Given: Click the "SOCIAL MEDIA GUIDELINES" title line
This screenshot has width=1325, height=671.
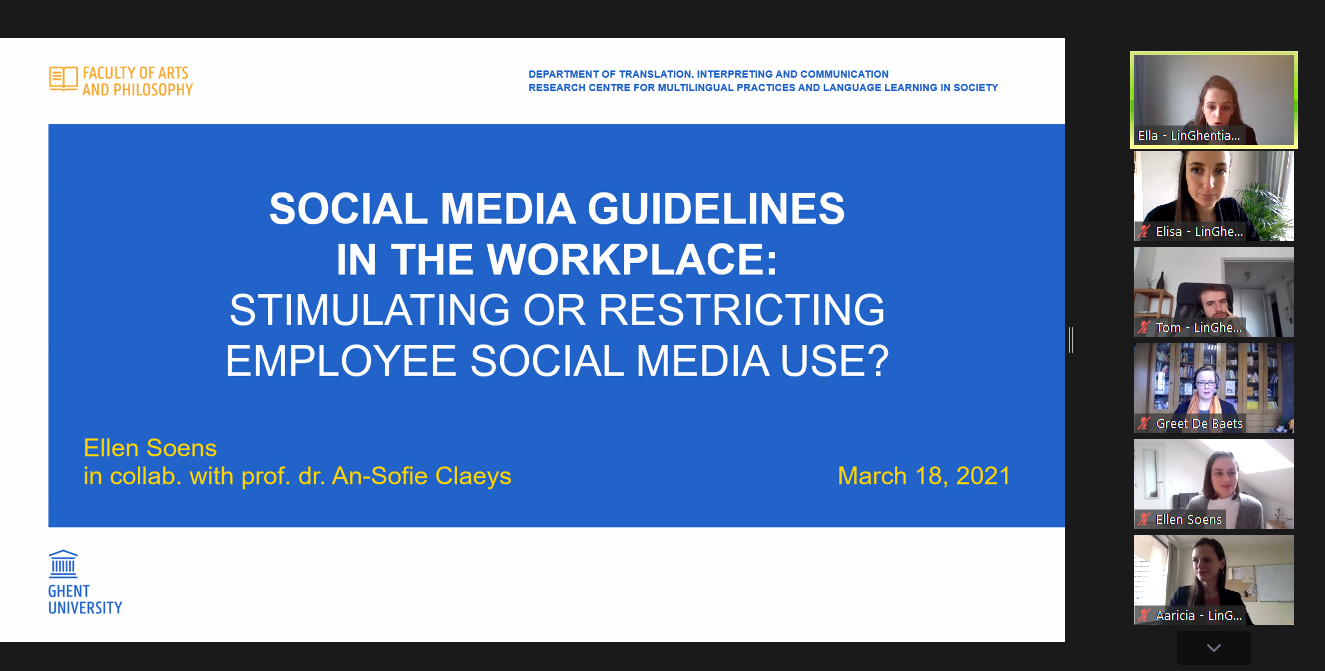Looking at the screenshot, I should point(557,209).
